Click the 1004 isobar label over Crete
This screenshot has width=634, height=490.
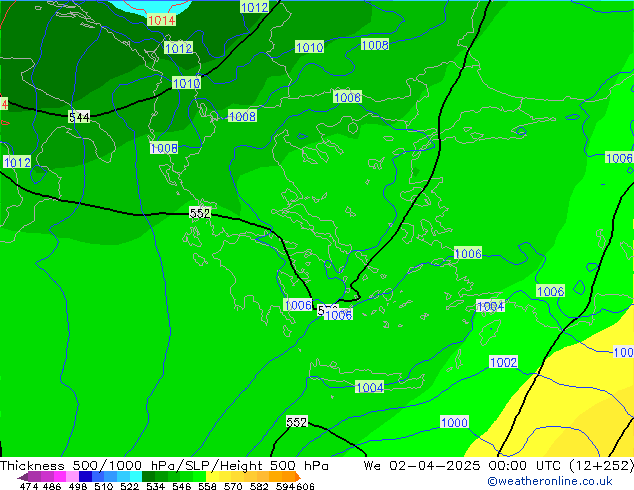tap(370, 388)
